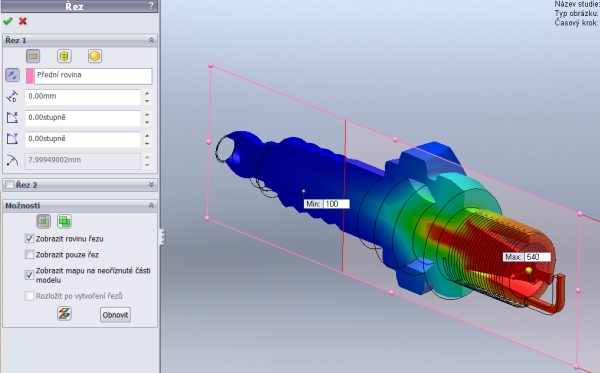The height and width of the screenshot is (373, 600).
Task: Select the planar section type icon
Action: [33, 56]
